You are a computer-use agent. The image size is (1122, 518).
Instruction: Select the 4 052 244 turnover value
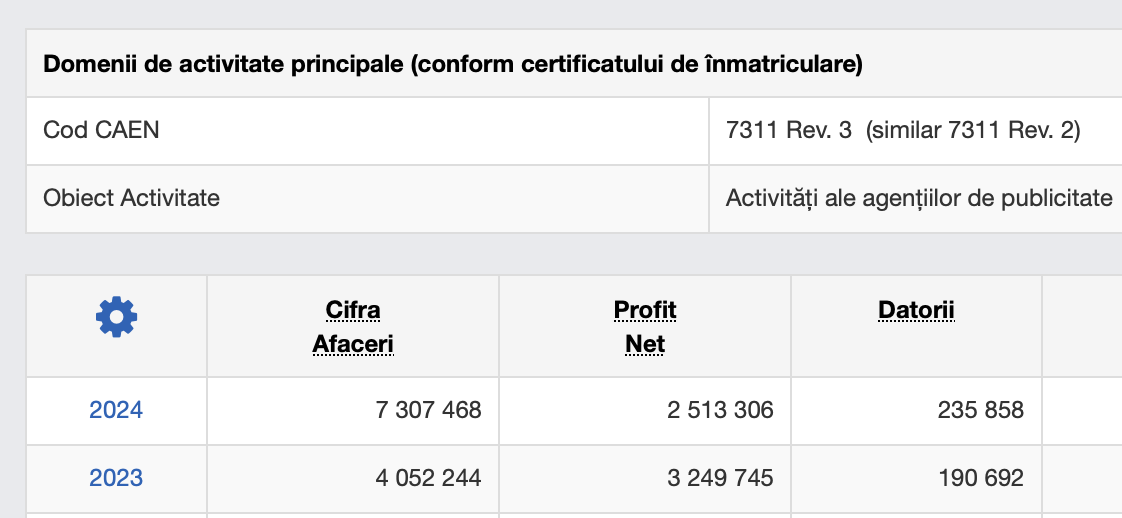pos(429,477)
